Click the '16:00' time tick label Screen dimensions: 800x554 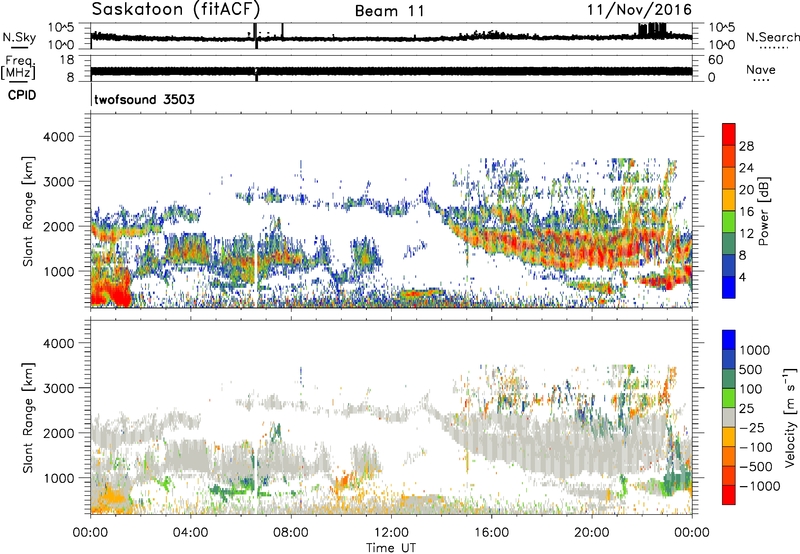pos(491,533)
